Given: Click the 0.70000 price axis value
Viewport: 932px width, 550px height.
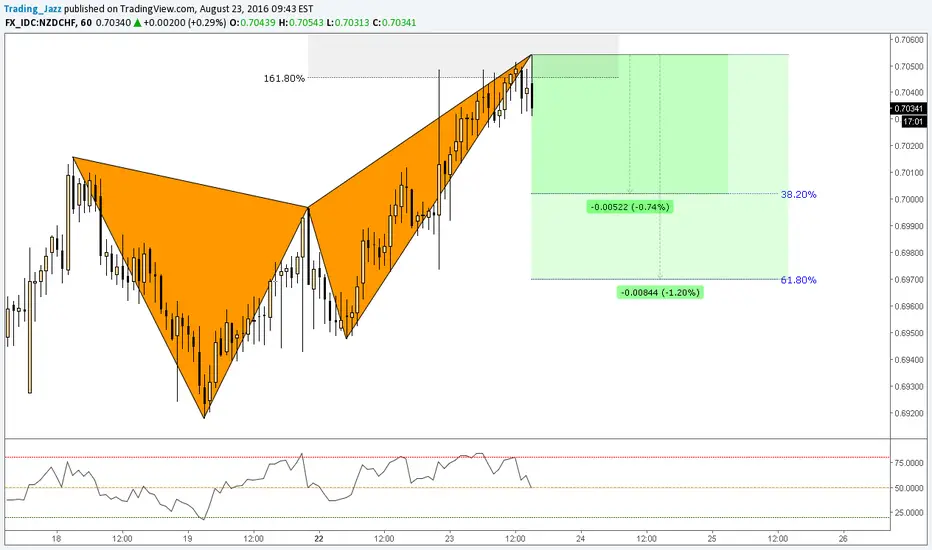Looking at the screenshot, I should 909,200.
